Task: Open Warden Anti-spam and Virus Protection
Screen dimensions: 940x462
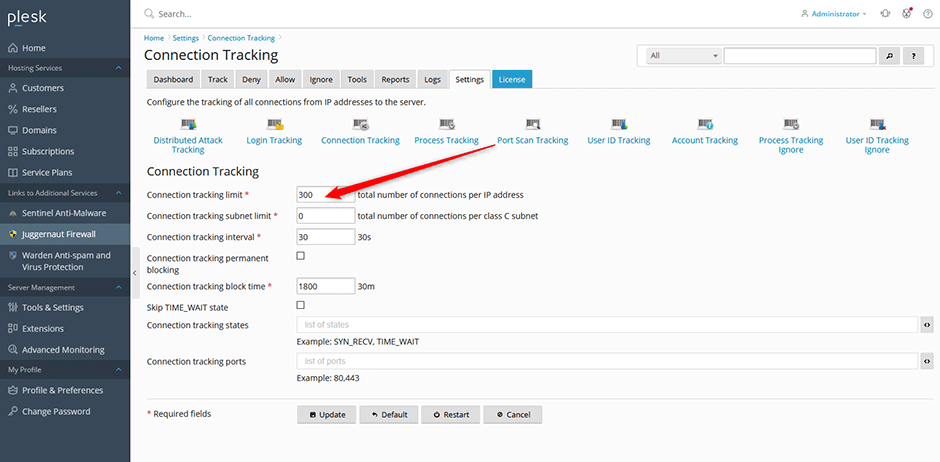Action: (65, 261)
